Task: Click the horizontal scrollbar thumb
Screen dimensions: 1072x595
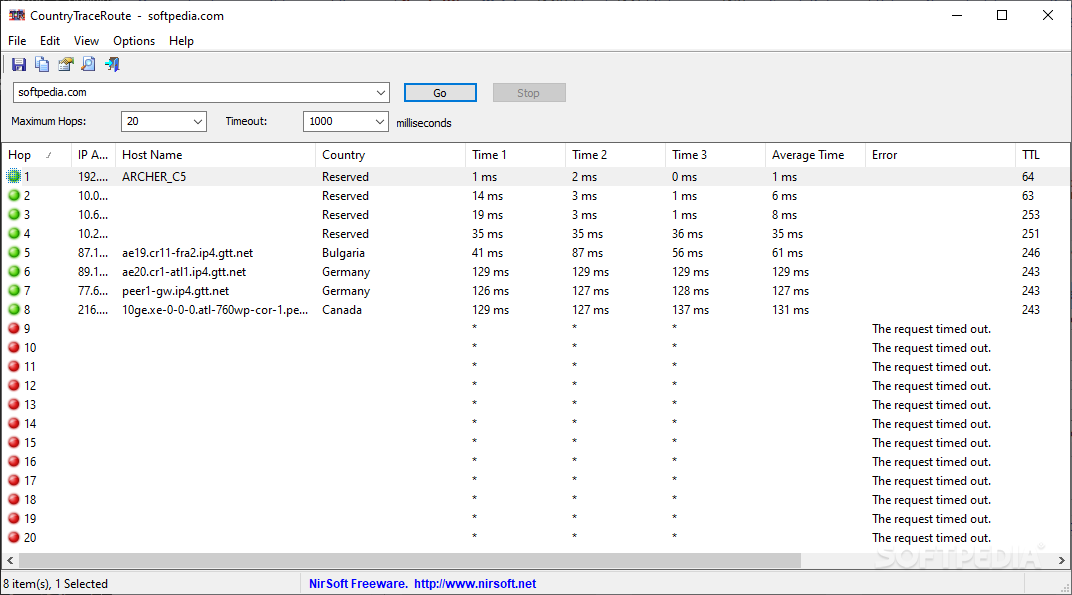Action: (410, 560)
